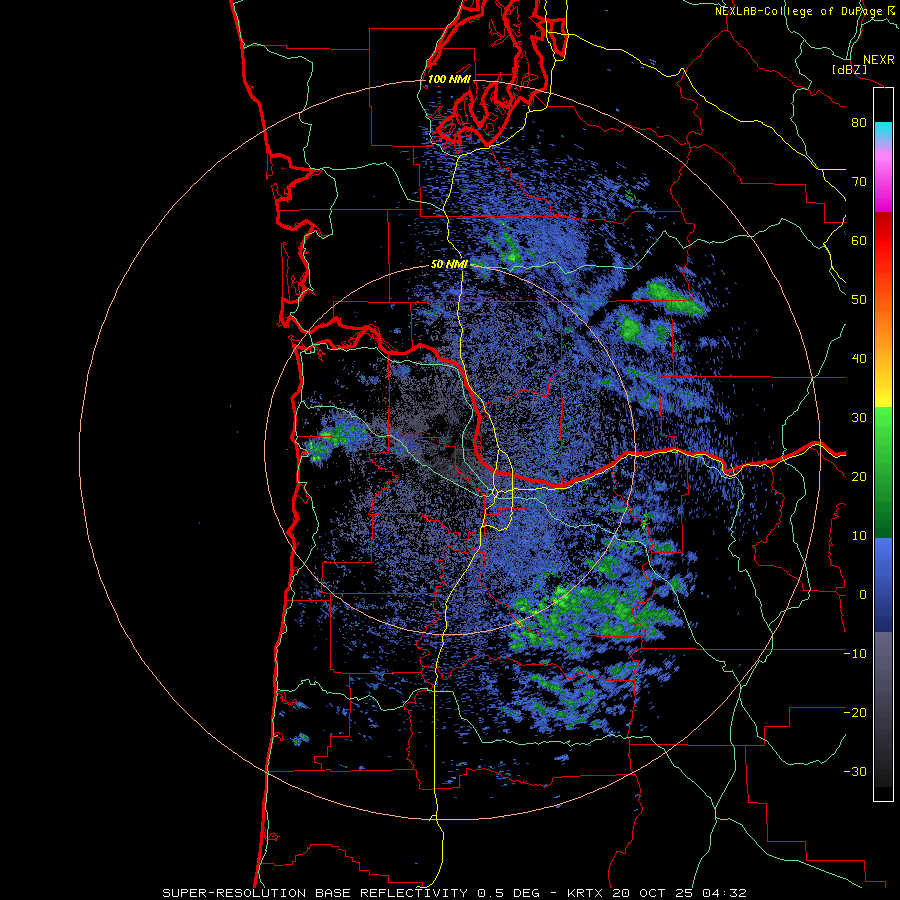Click the 50 dBZ scale label
The image size is (900, 900).
click(859, 300)
